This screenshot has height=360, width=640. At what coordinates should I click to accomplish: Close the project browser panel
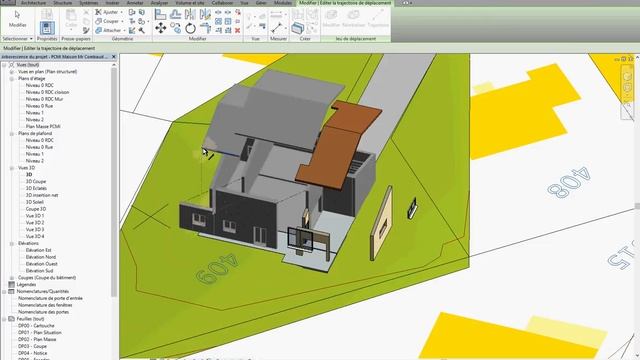[114, 57]
